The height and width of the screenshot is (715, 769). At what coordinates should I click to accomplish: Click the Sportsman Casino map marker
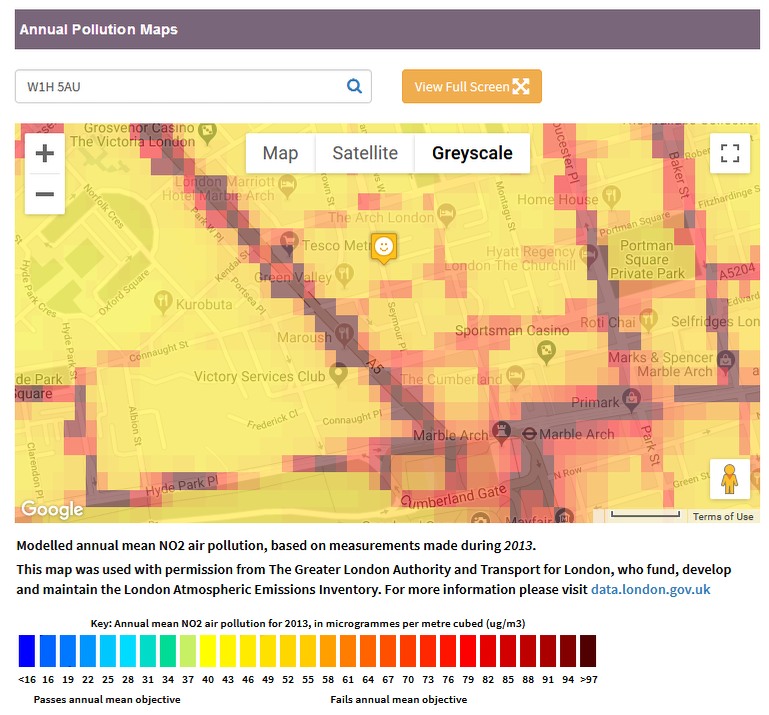(x=547, y=348)
